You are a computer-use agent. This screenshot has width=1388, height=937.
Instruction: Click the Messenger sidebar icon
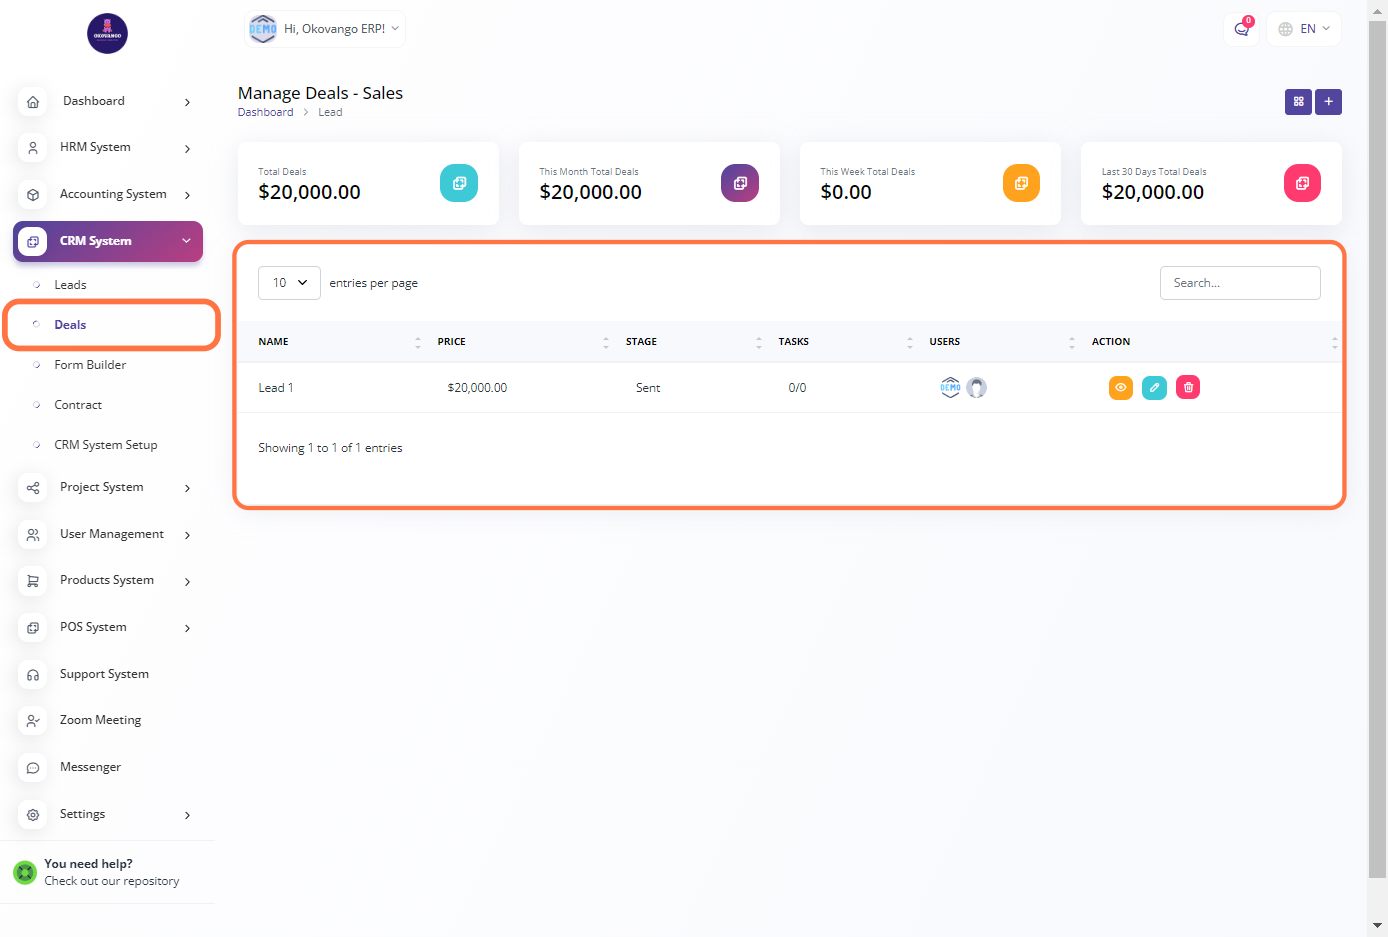click(33, 768)
